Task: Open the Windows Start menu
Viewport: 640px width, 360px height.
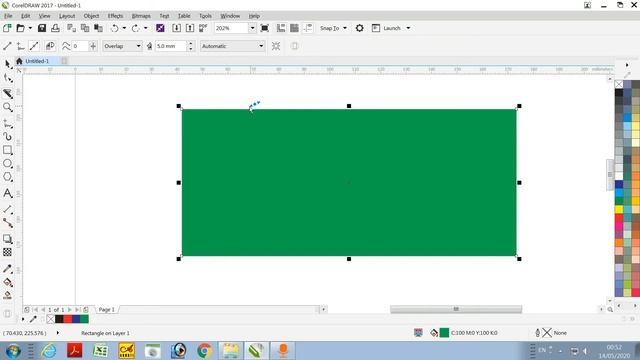Action: (13, 351)
